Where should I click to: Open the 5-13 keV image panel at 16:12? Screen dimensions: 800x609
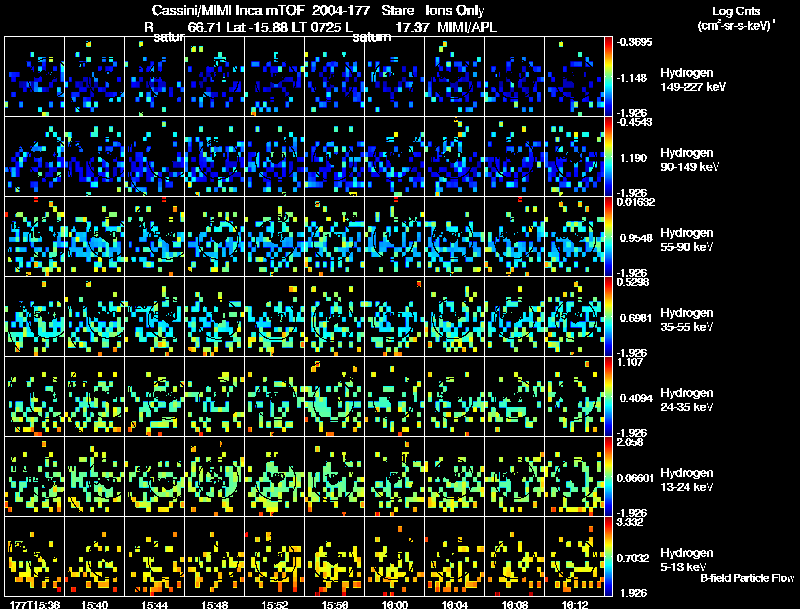(x=574, y=557)
